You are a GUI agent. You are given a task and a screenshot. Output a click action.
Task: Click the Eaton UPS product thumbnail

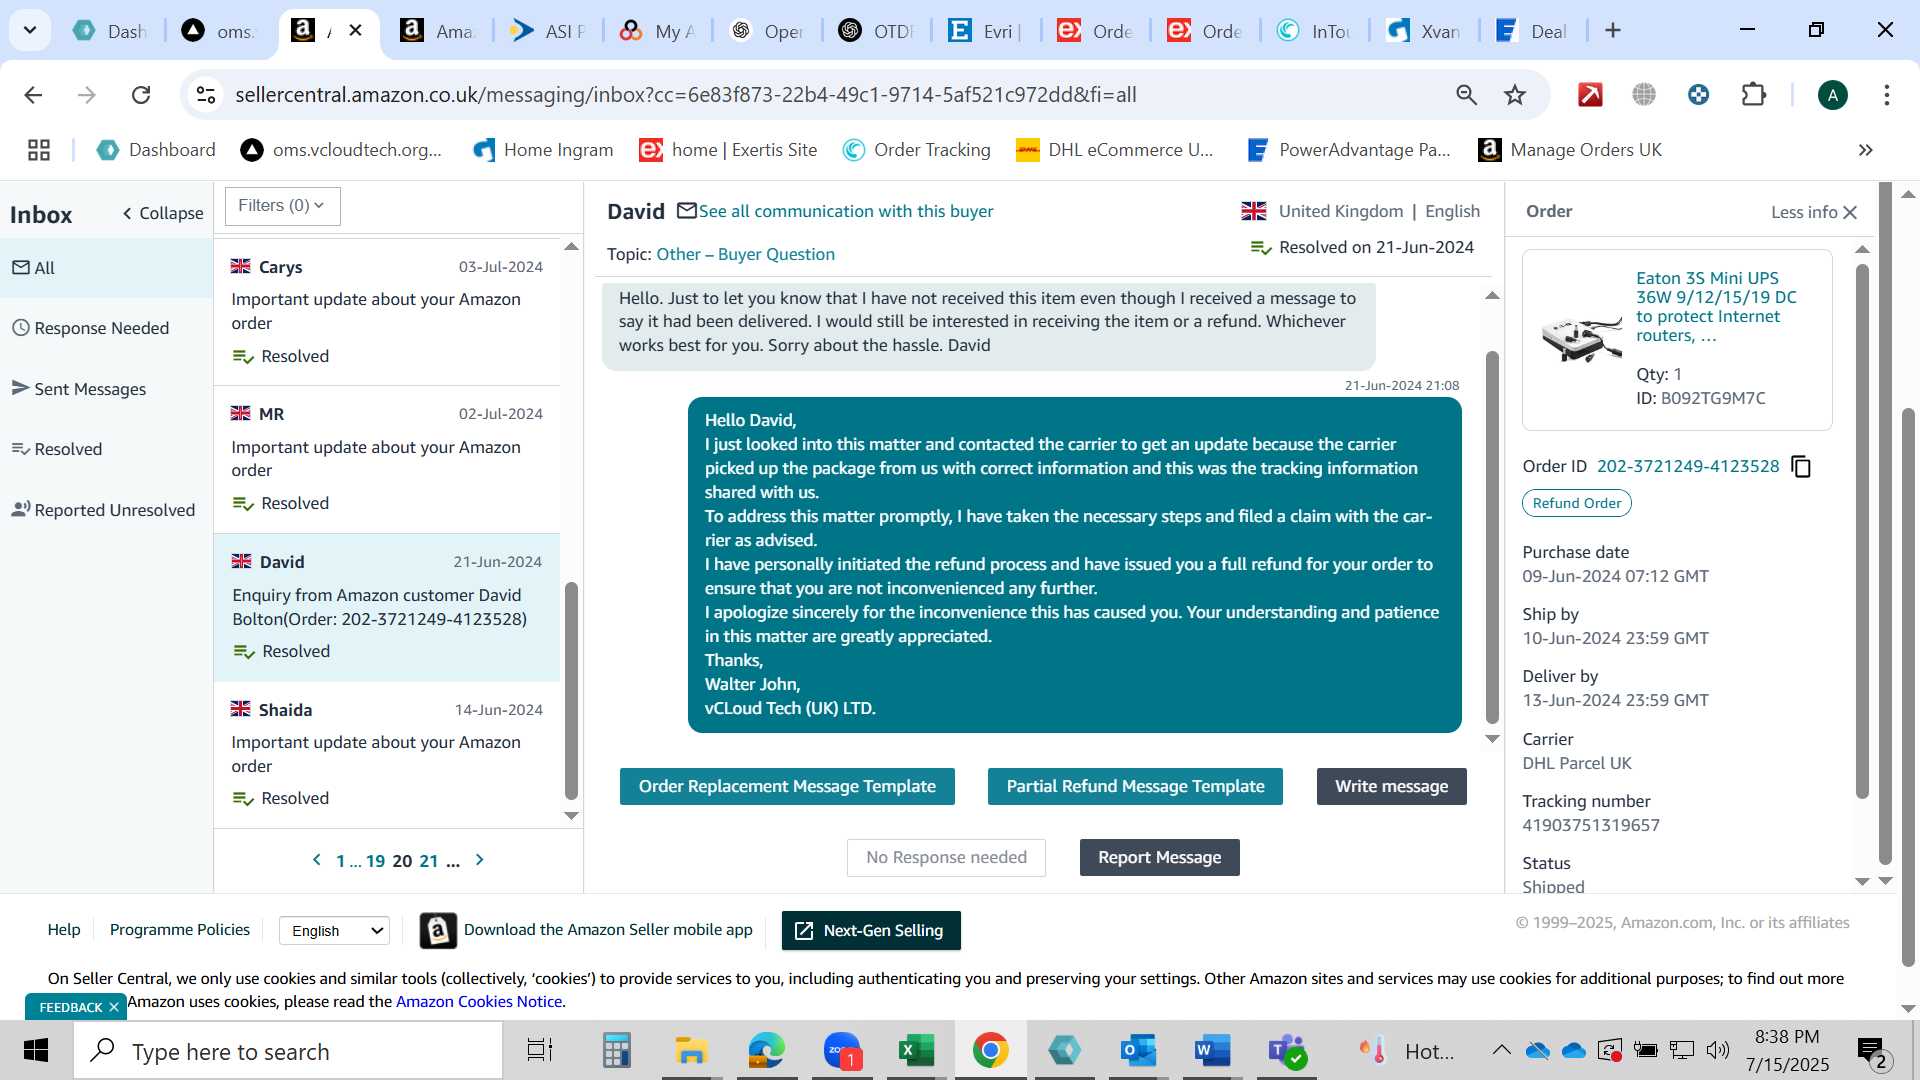pos(1581,340)
